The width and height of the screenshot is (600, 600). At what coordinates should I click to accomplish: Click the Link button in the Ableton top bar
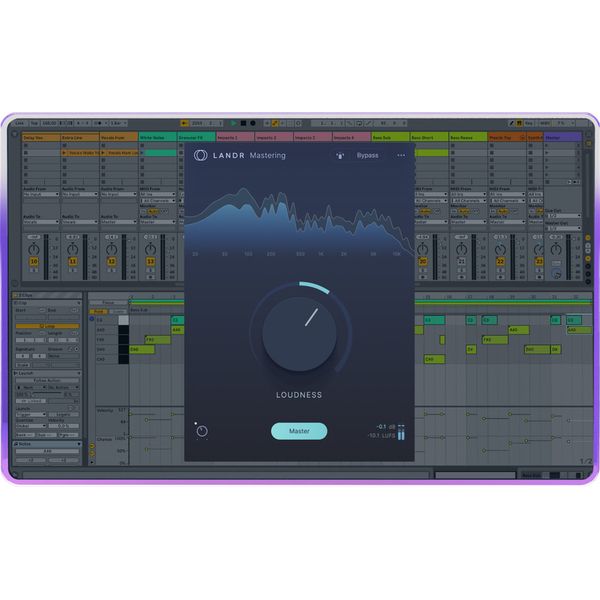(20, 123)
